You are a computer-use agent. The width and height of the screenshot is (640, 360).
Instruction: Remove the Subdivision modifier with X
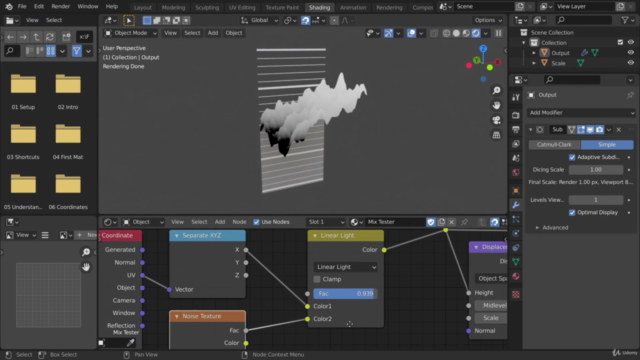[619, 130]
